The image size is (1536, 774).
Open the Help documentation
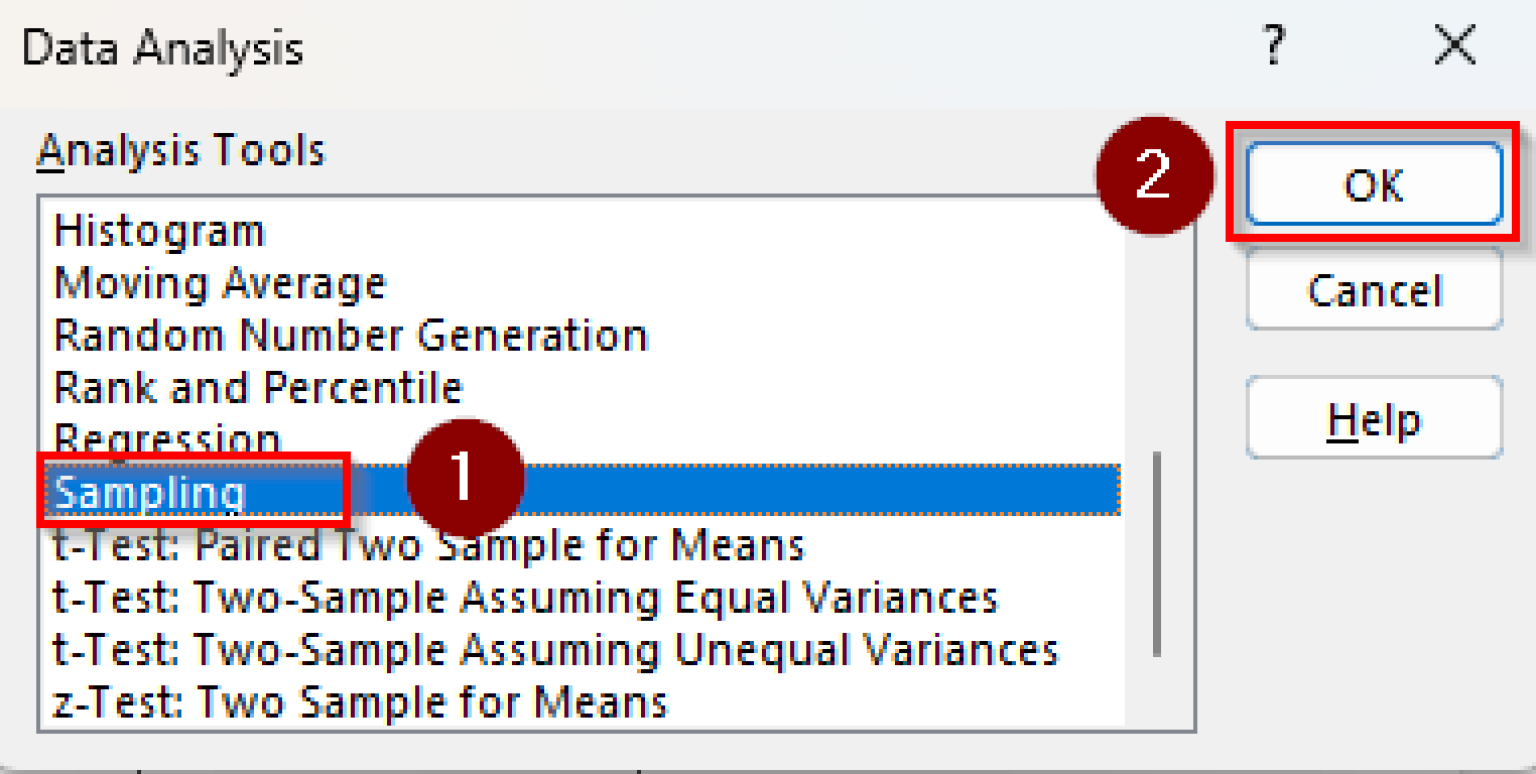pos(1373,419)
